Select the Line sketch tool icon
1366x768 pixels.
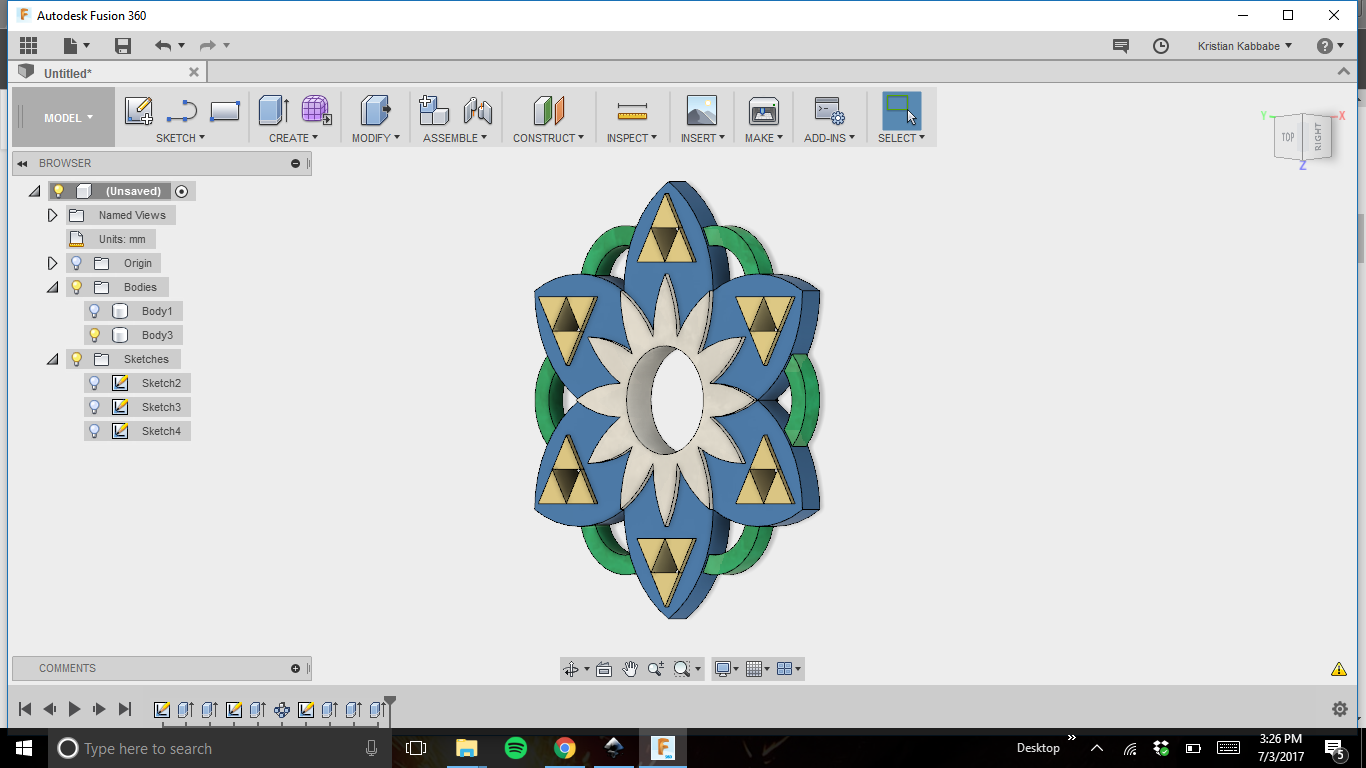(181, 111)
